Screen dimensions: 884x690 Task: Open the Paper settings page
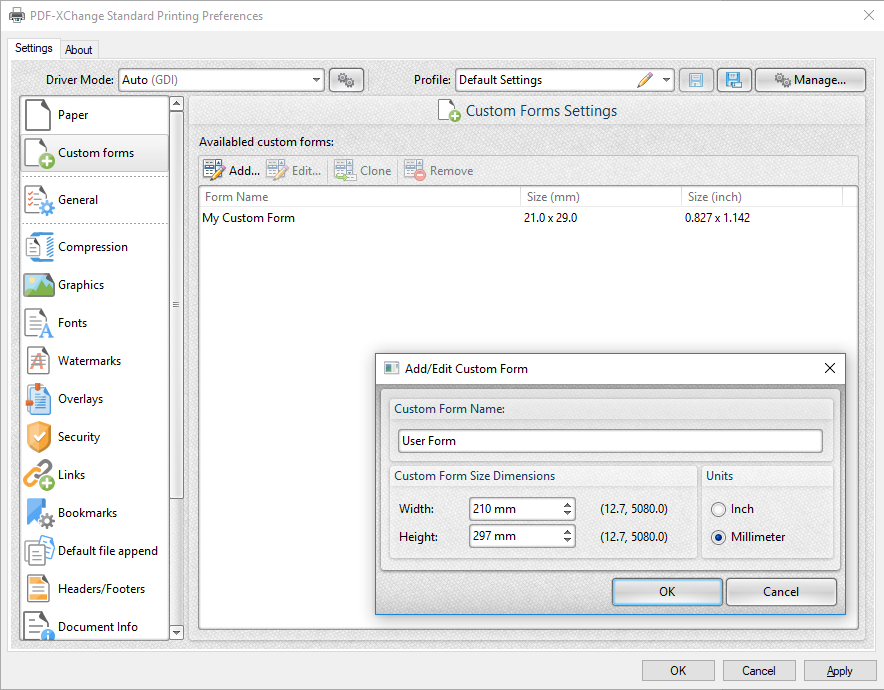(x=94, y=114)
